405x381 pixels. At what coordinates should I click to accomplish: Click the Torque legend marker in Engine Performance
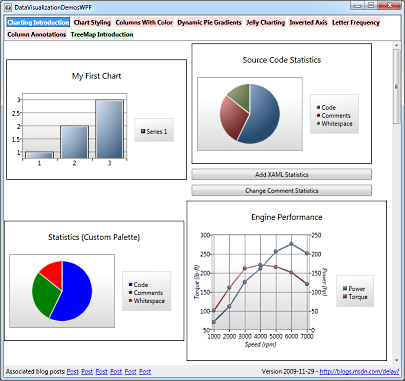click(x=345, y=296)
